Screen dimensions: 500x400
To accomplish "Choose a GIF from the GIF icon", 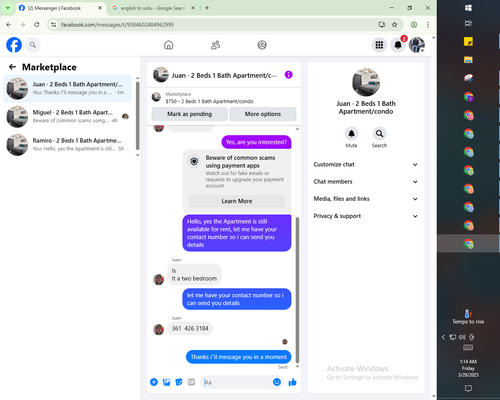I will 191,382.
